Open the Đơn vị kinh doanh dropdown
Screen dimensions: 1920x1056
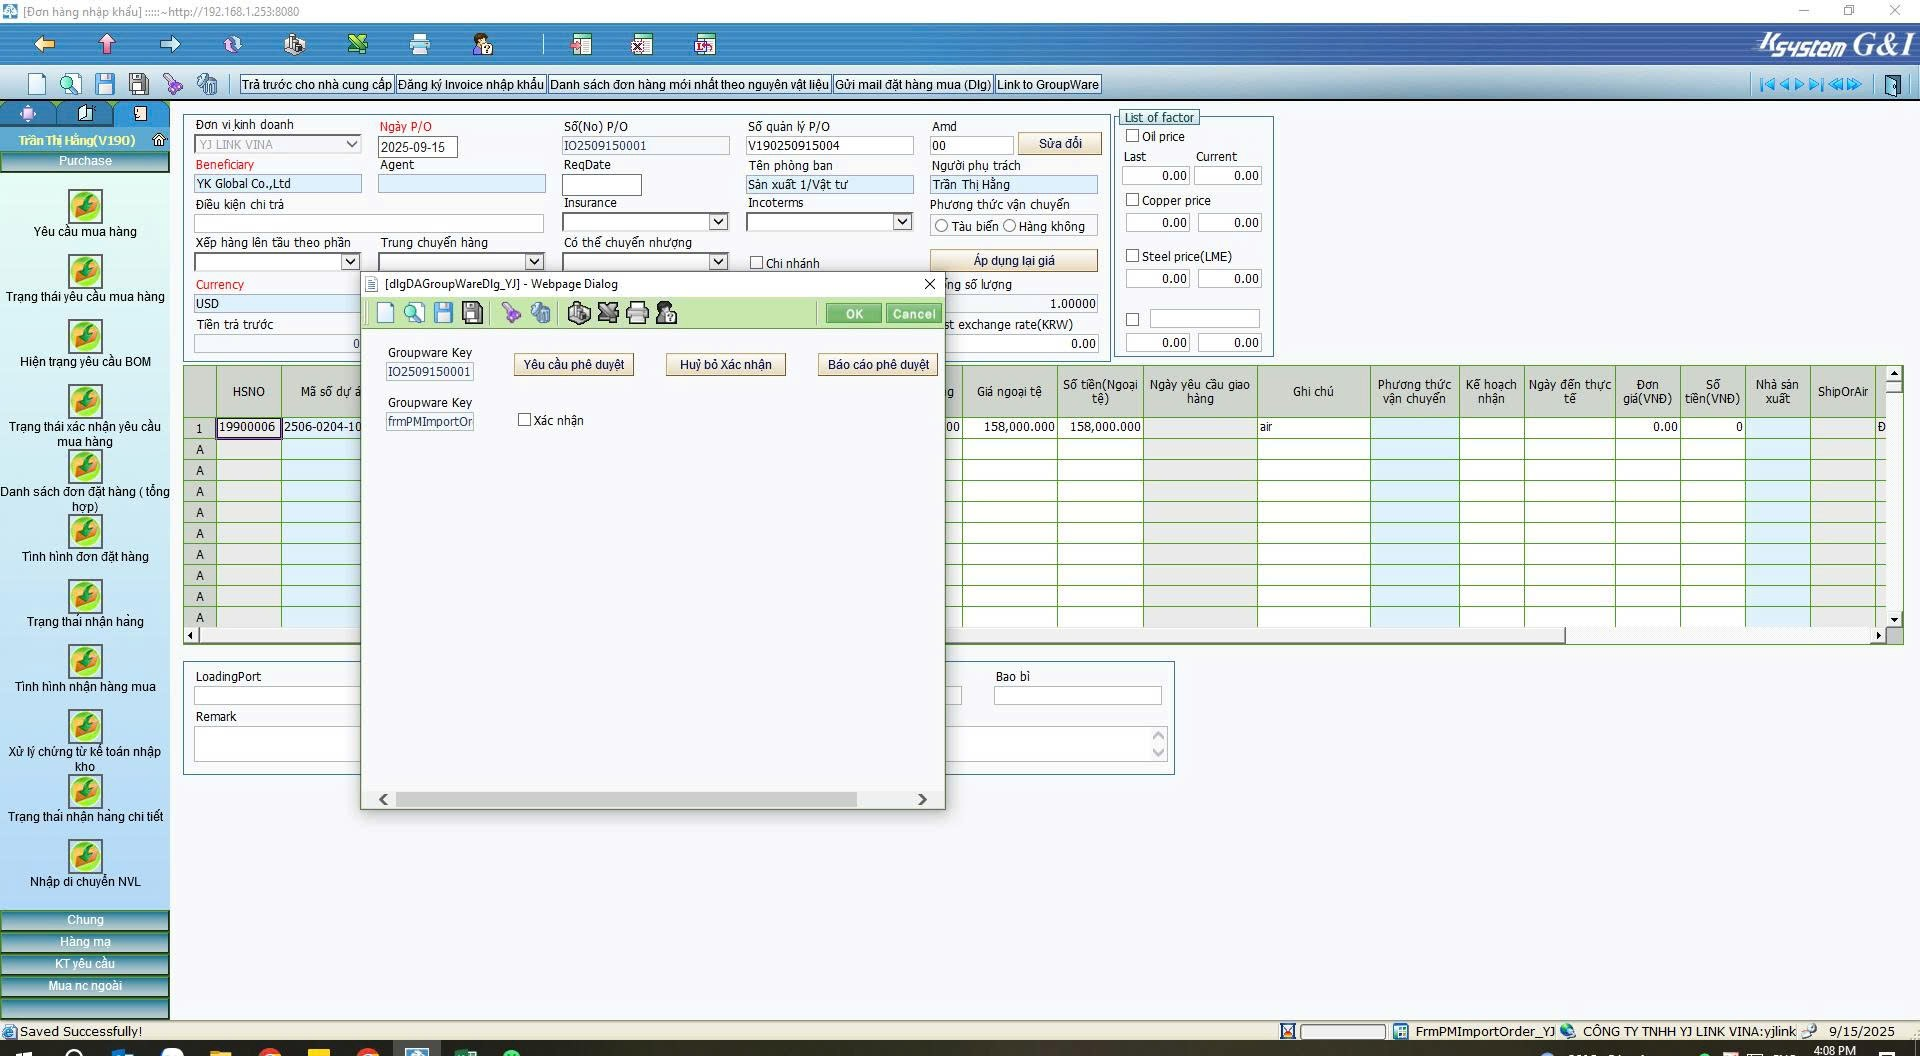coord(351,145)
